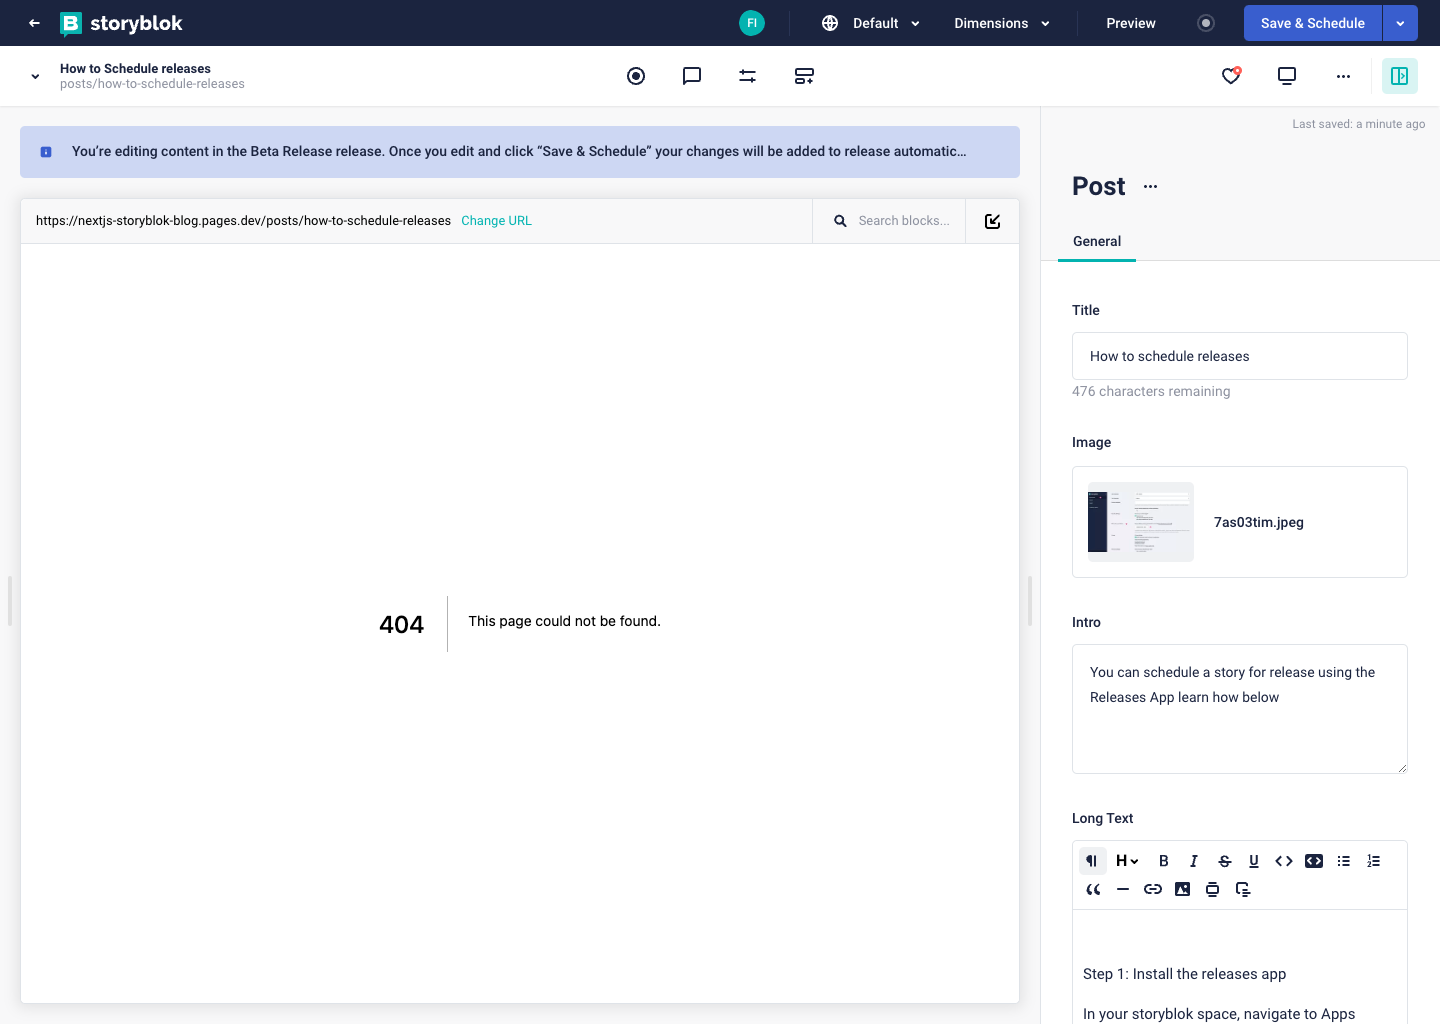The width and height of the screenshot is (1440, 1024).
Task: Open the Default language dropdown
Action: click(x=871, y=23)
